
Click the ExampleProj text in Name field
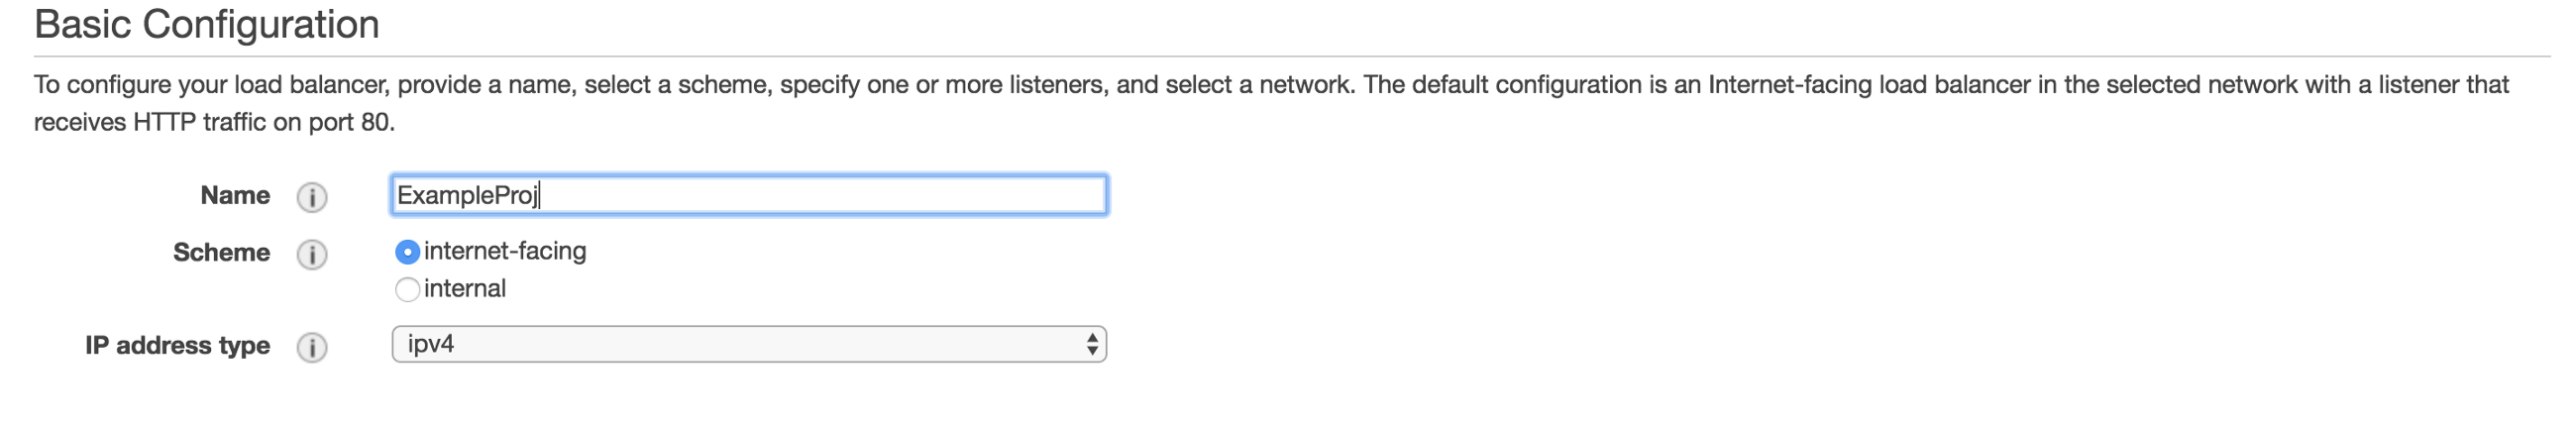point(467,195)
